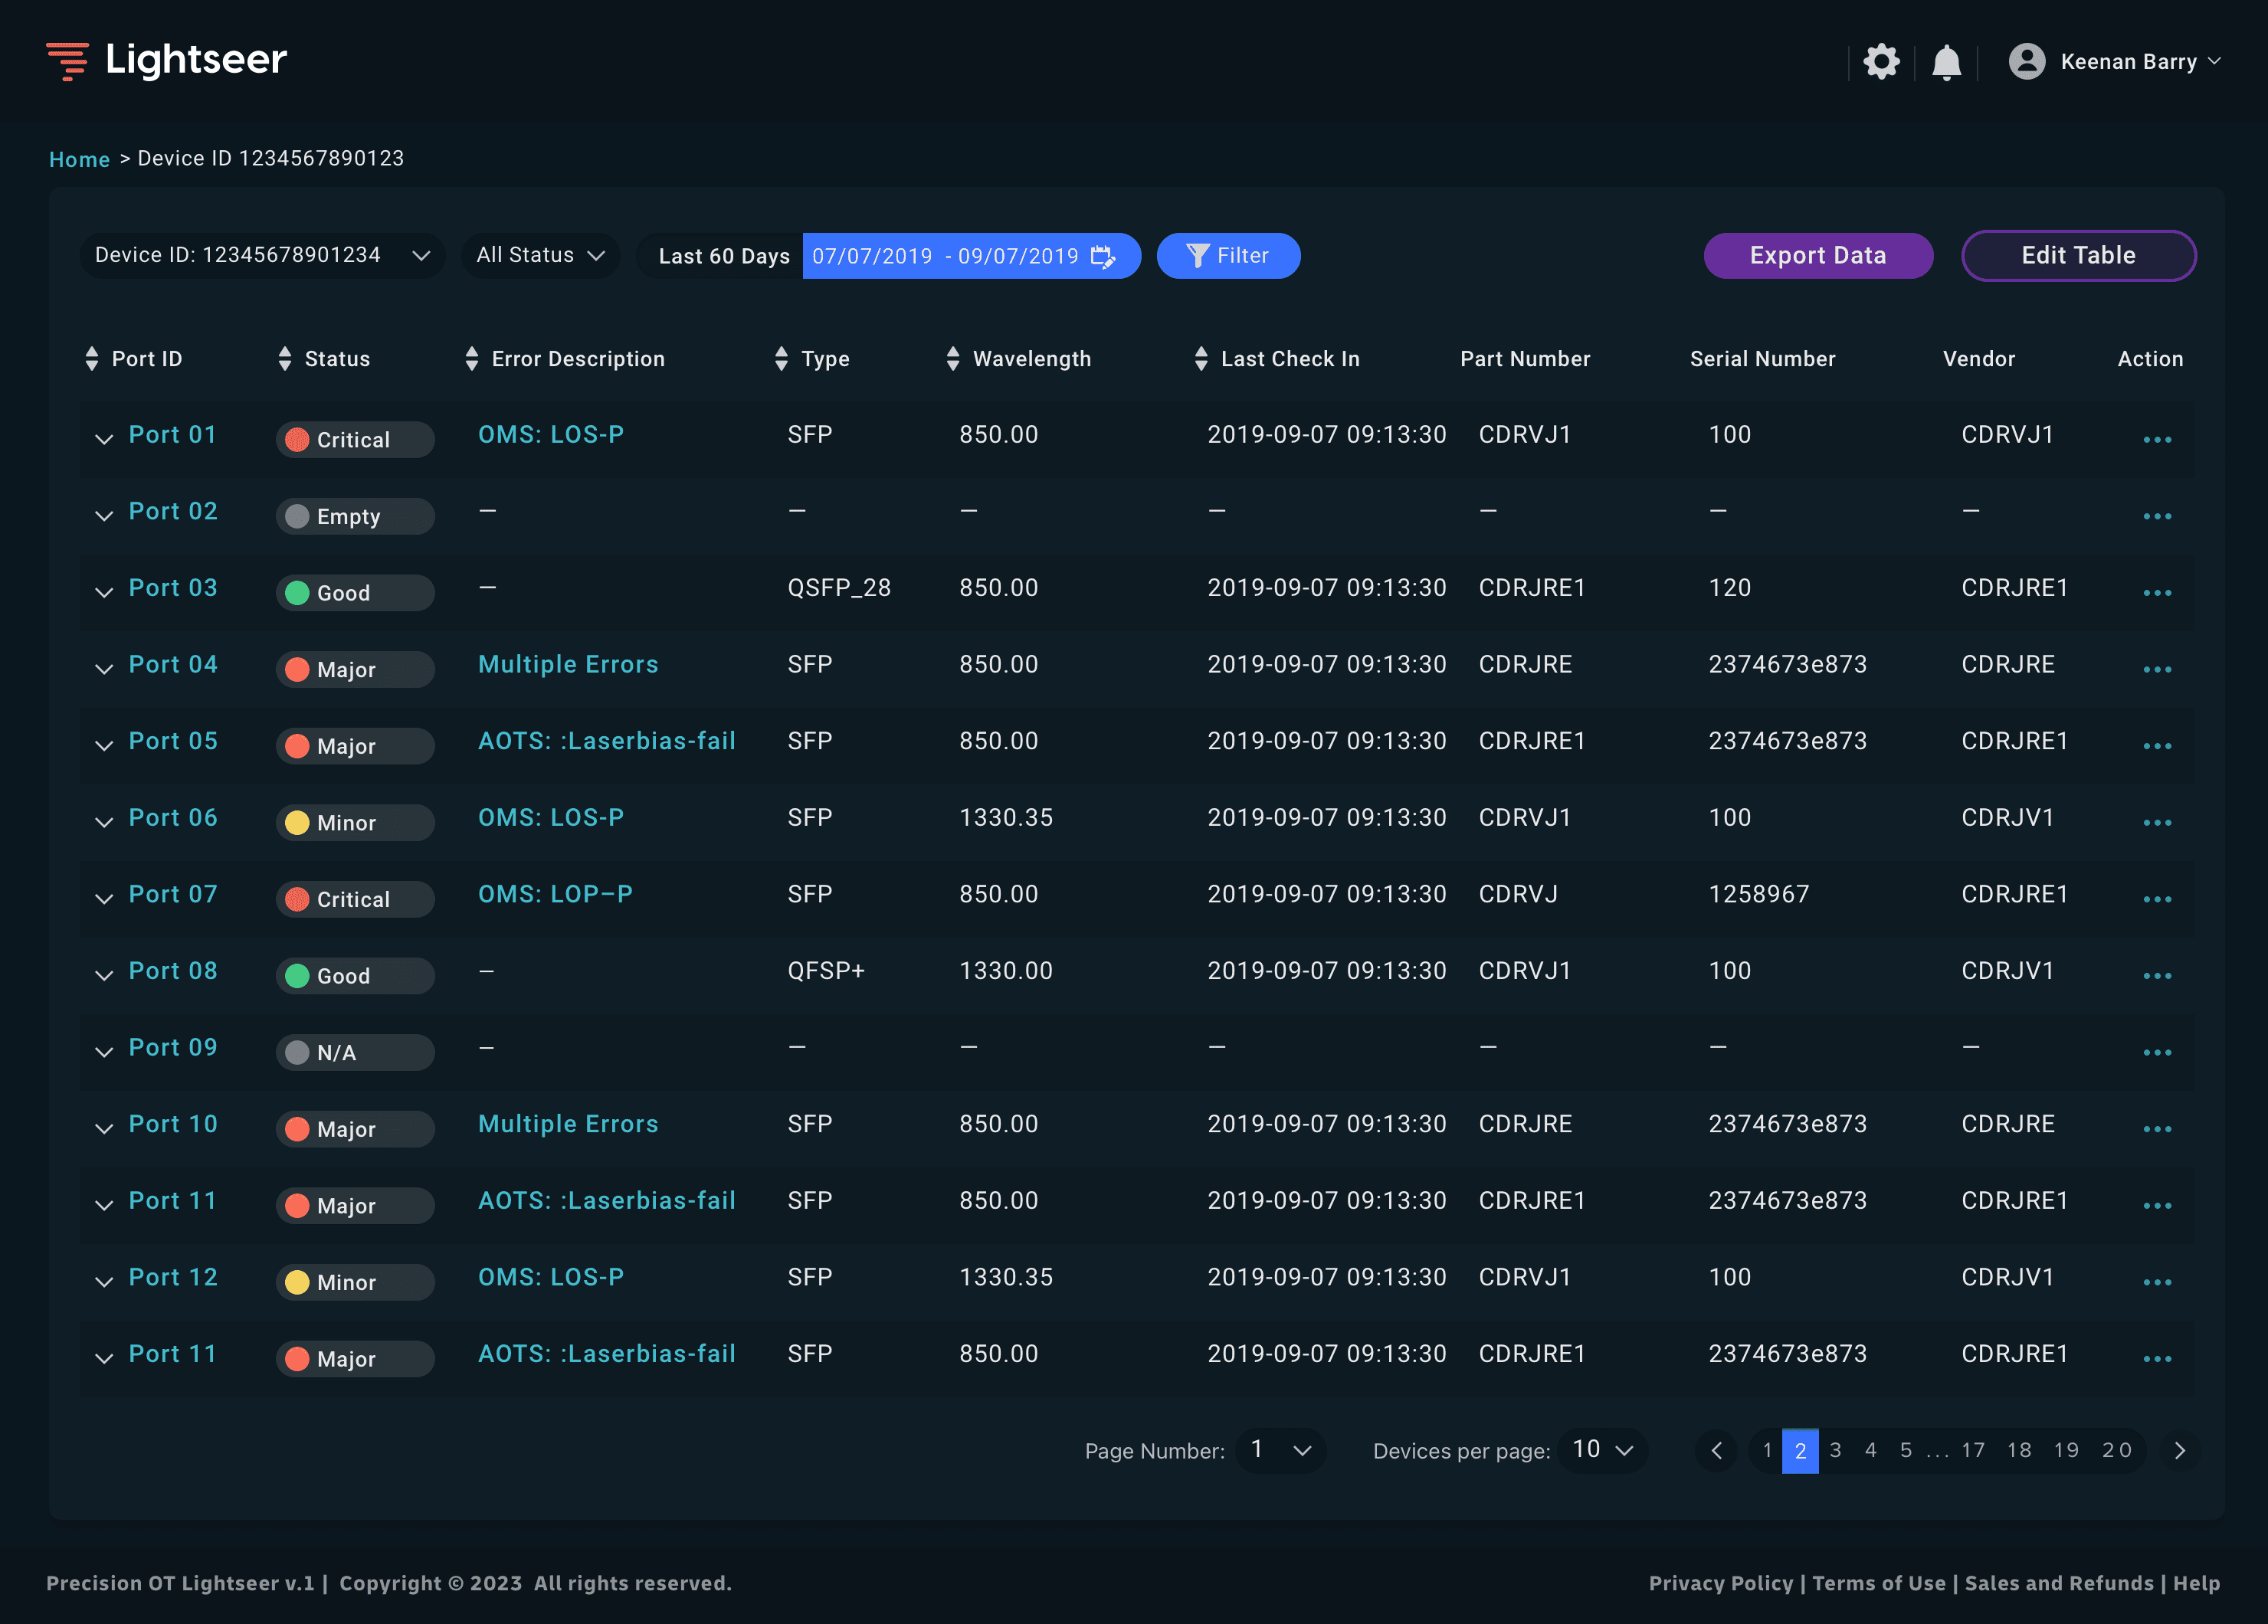The height and width of the screenshot is (1624, 2268).
Task: Expand the Port 01 row
Action: point(104,439)
